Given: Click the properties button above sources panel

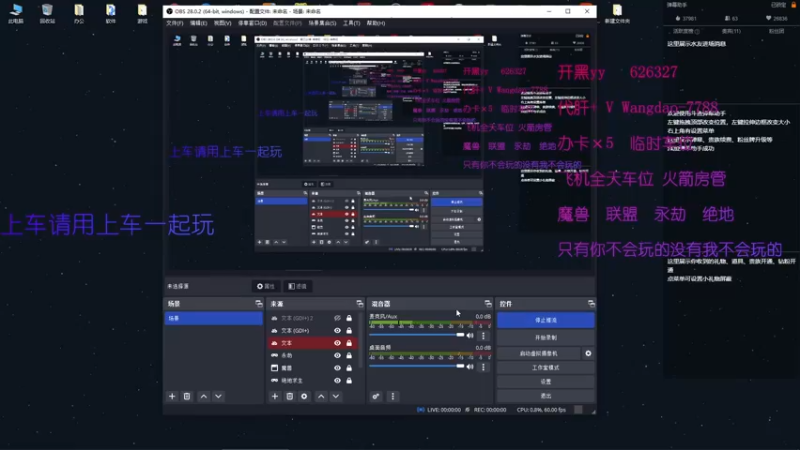Looking at the screenshot, I should 266,286.
